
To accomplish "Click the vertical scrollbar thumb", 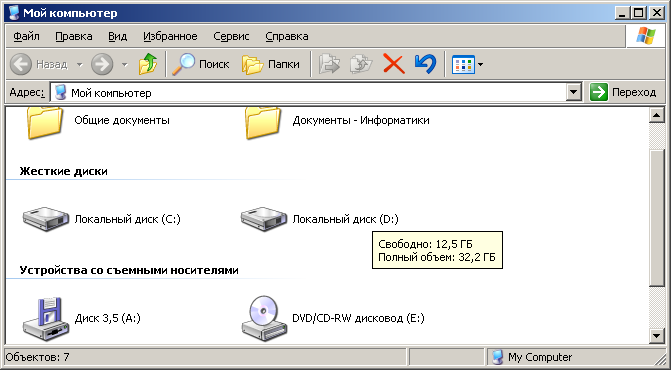I will click(656, 218).
